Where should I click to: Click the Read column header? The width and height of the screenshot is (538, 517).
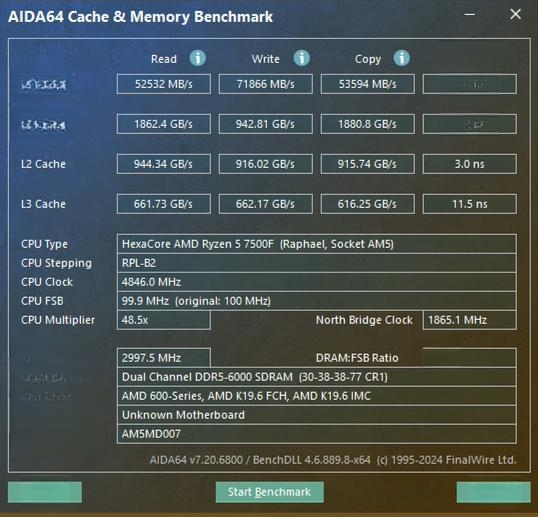tap(164, 59)
